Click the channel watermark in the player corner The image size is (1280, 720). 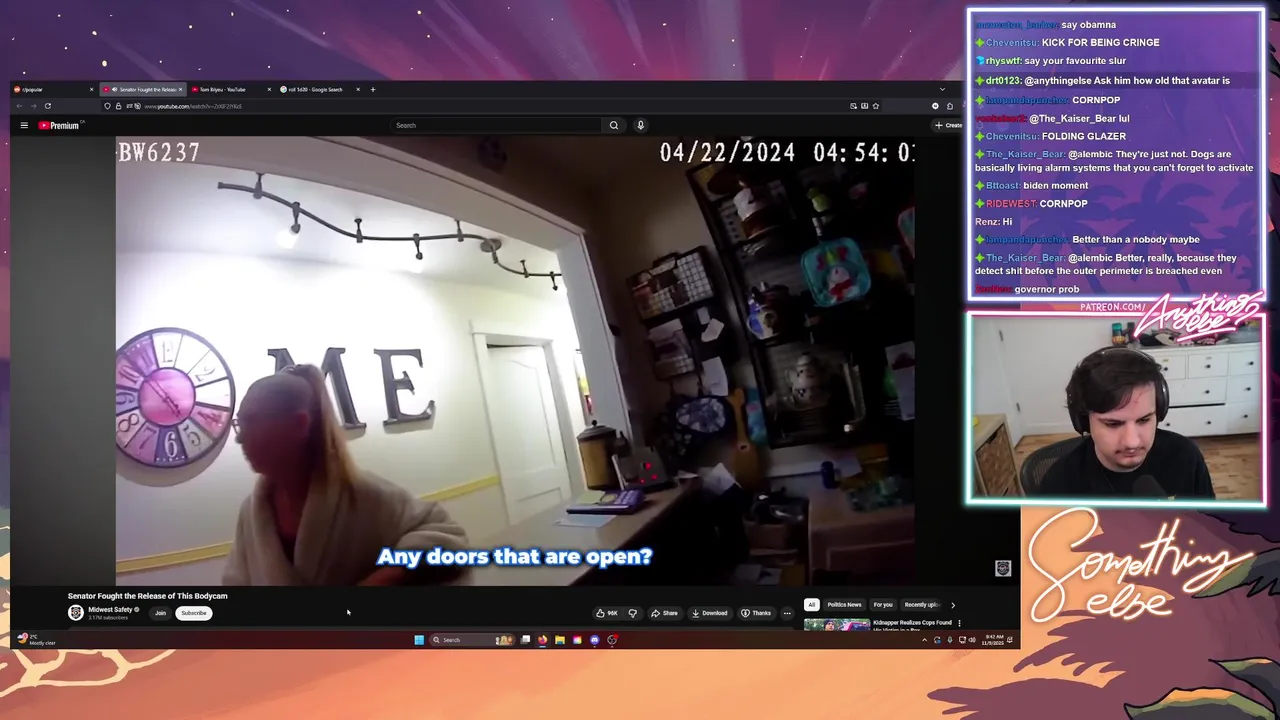(1003, 568)
